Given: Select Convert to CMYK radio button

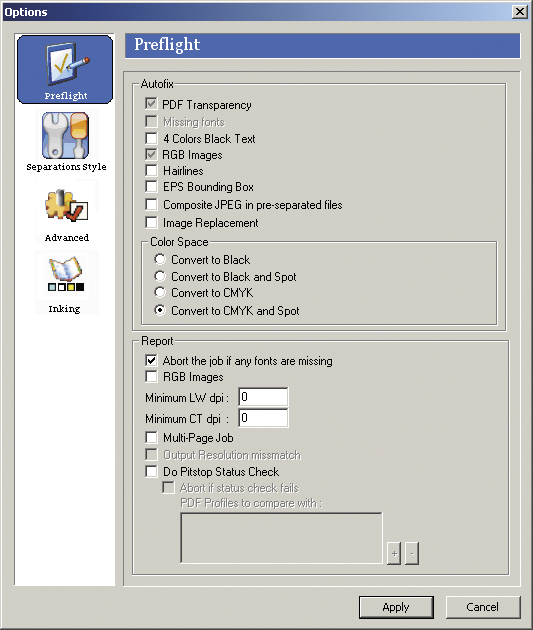Looking at the screenshot, I should tap(160, 292).
